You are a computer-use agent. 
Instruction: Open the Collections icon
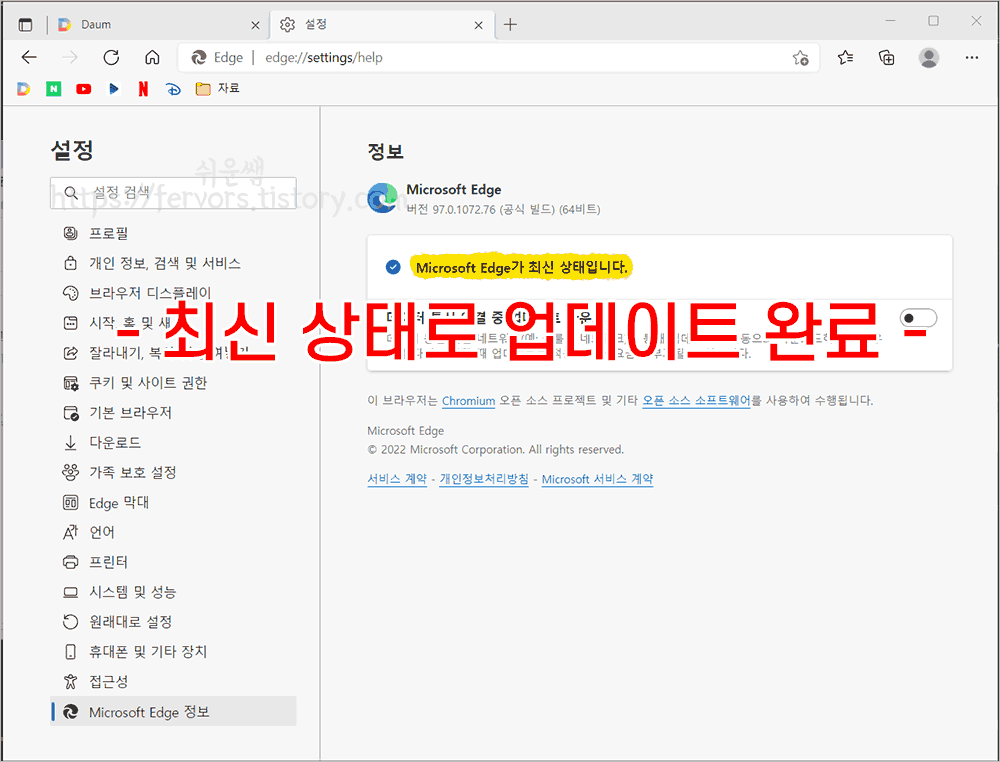tap(886, 57)
